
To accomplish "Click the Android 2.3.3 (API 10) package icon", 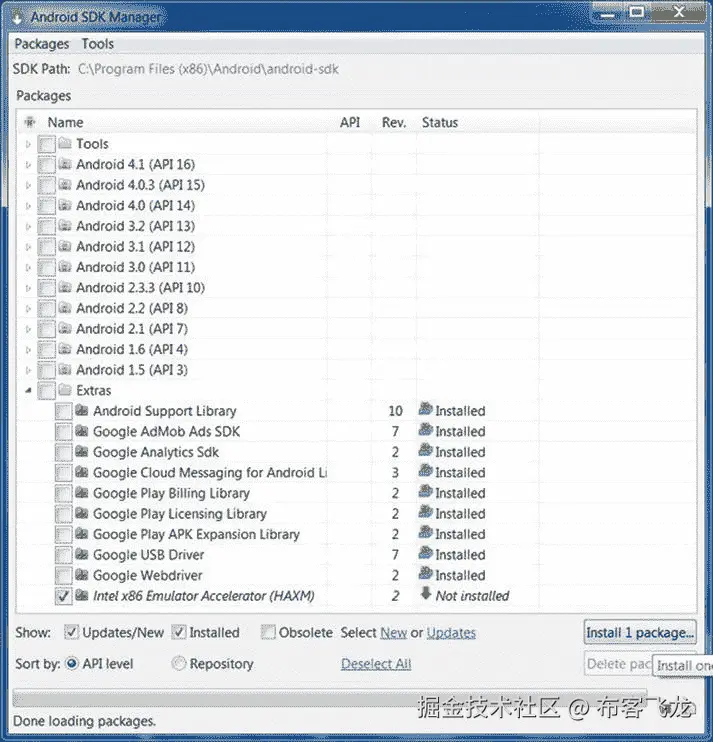I will click(65, 287).
